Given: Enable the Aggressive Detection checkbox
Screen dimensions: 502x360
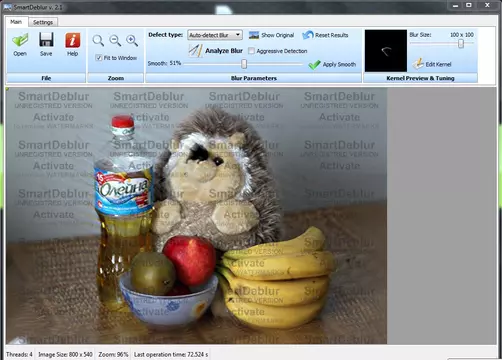Looking at the screenshot, I should 252,51.
